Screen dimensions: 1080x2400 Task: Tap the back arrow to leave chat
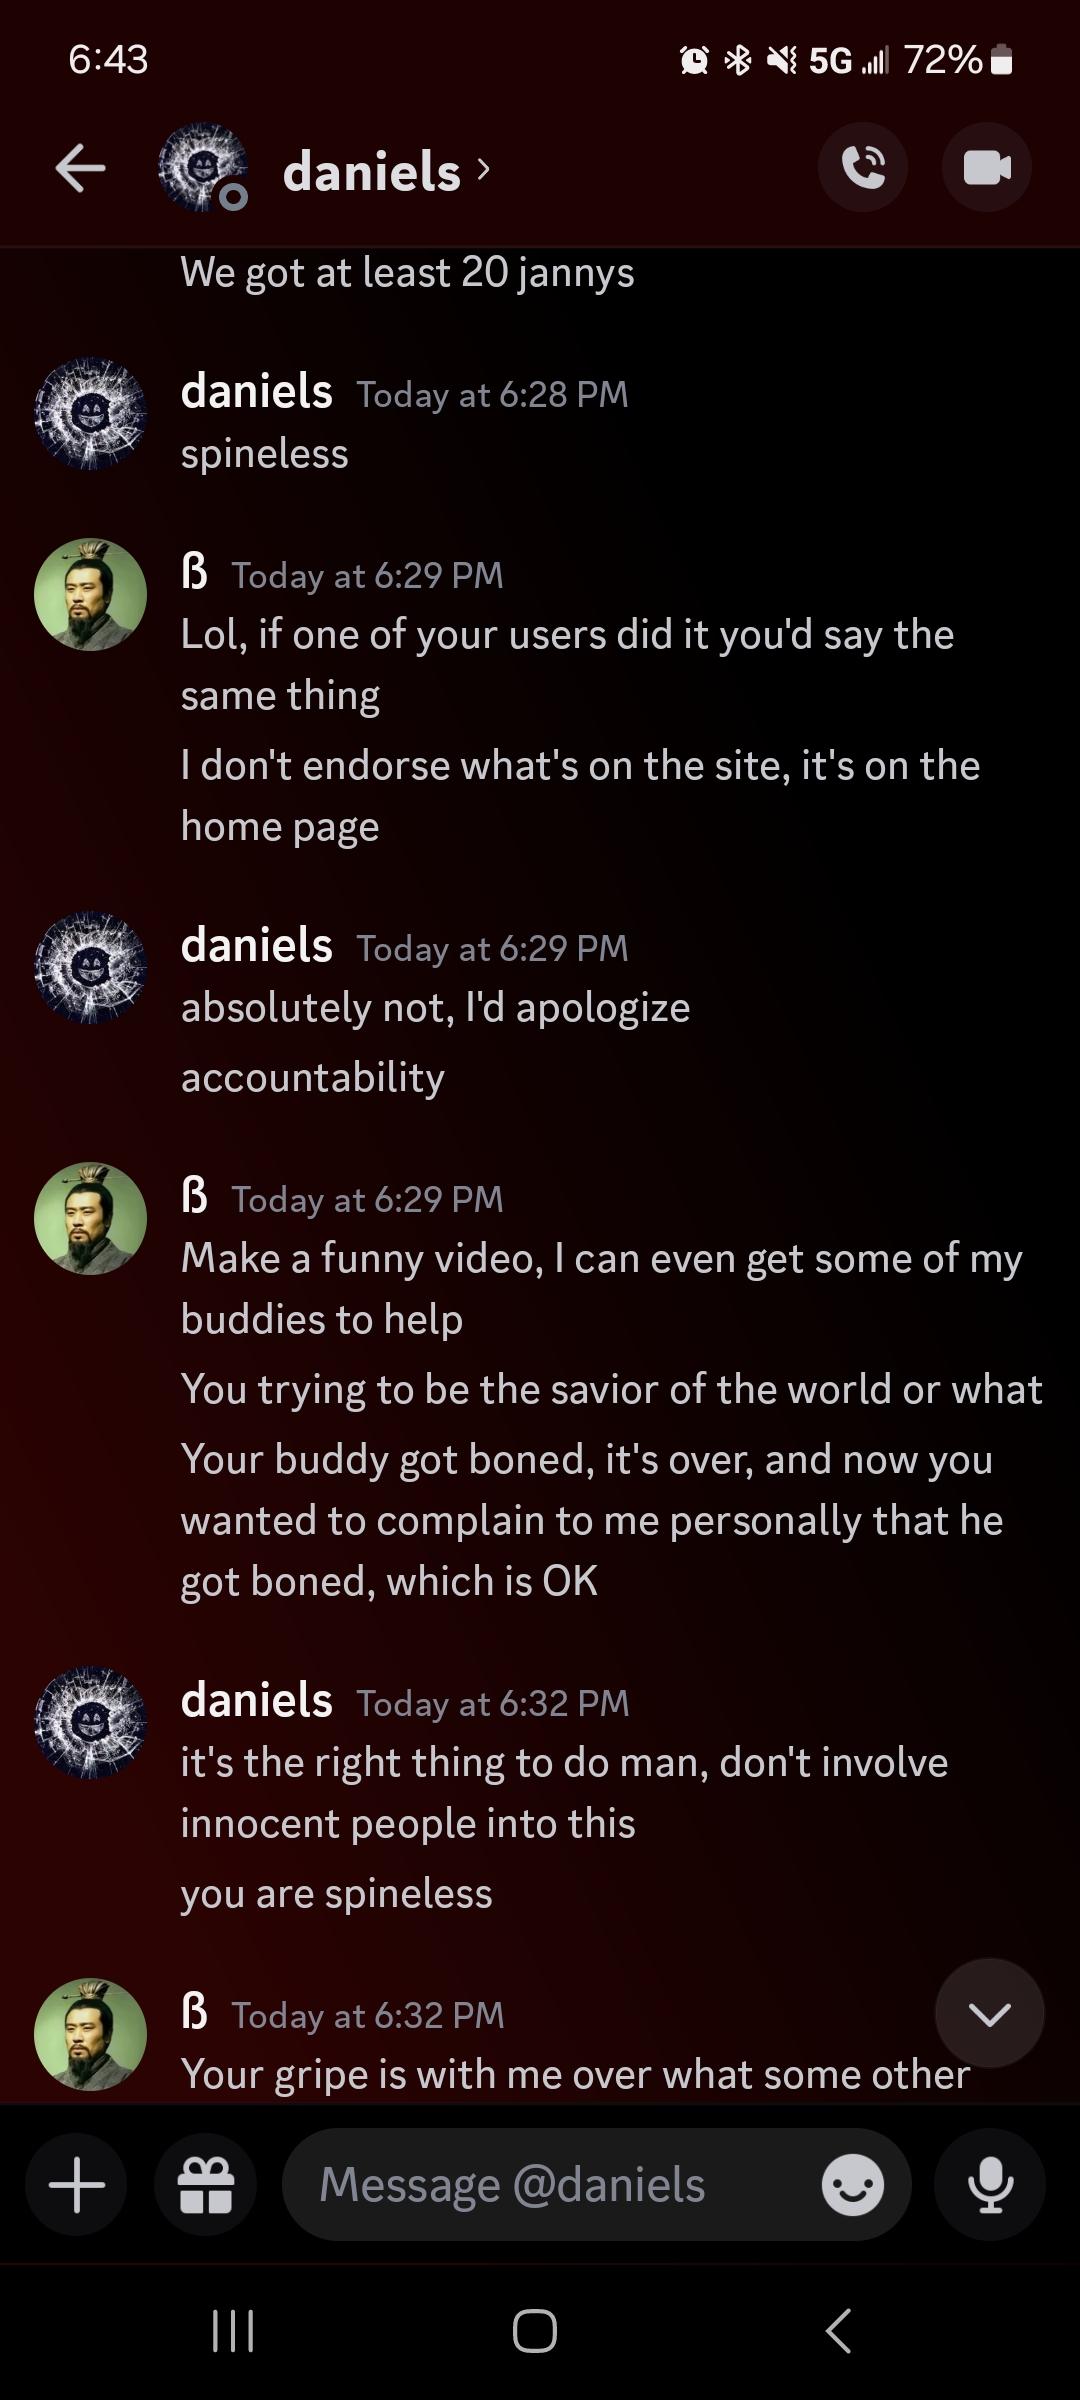[x=80, y=168]
